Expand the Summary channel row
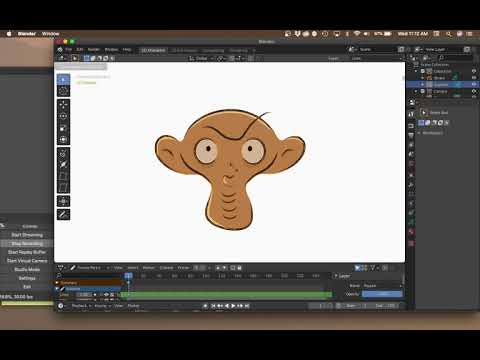Screen dimensions: 480x360 tap(57, 283)
